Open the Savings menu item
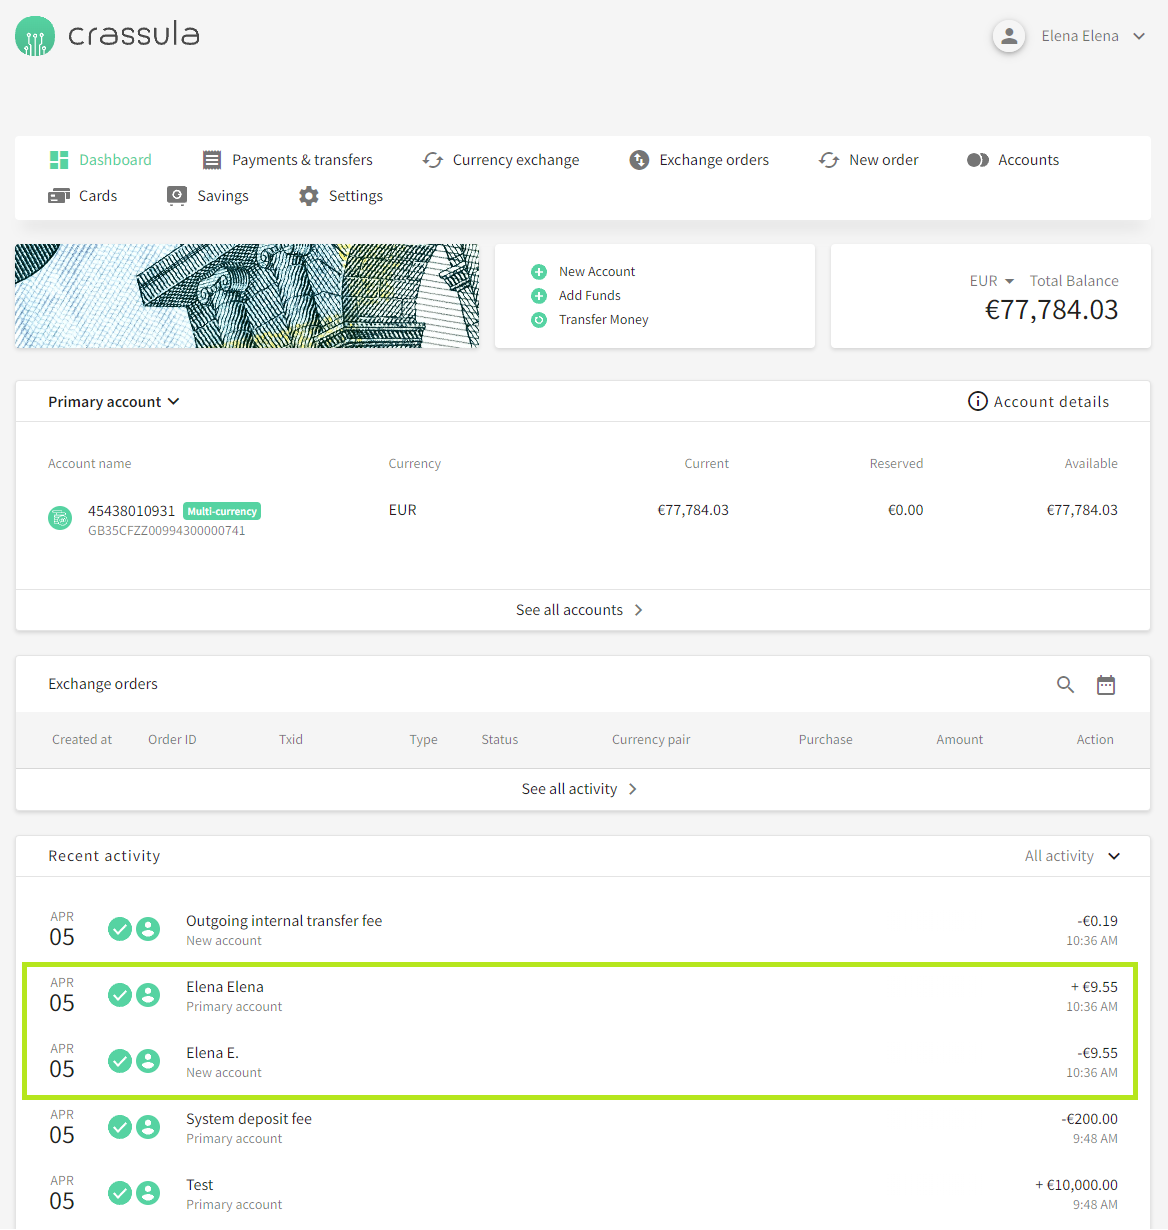Image resolution: width=1168 pixels, height=1230 pixels. click(x=208, y=196)
